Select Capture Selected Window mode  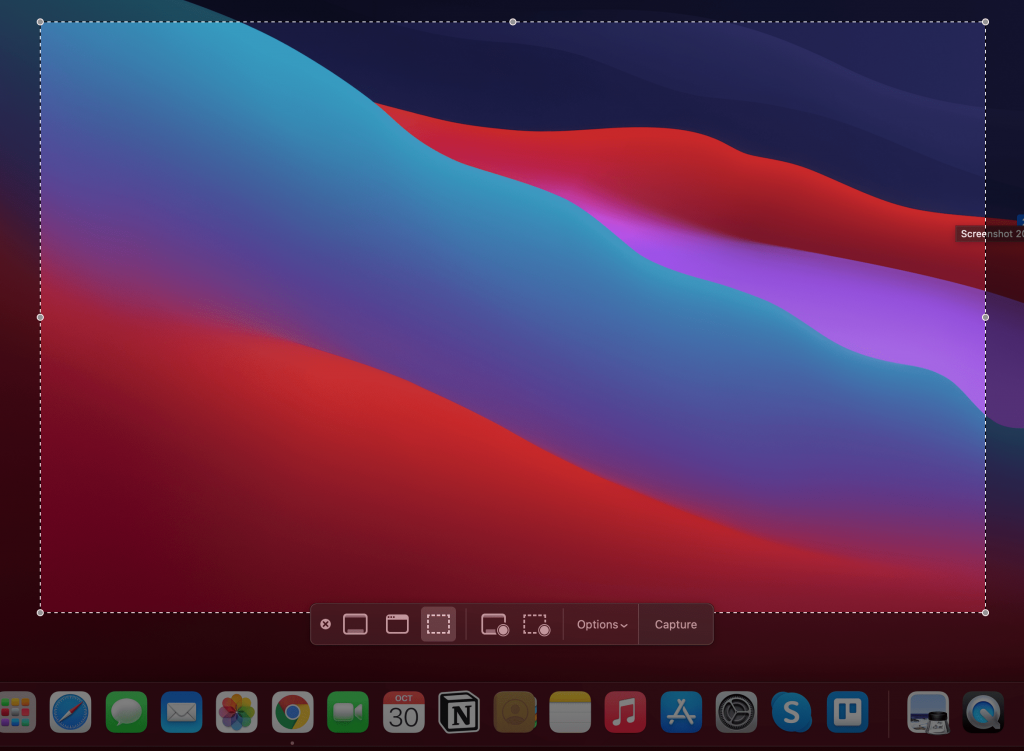[397, 624]
